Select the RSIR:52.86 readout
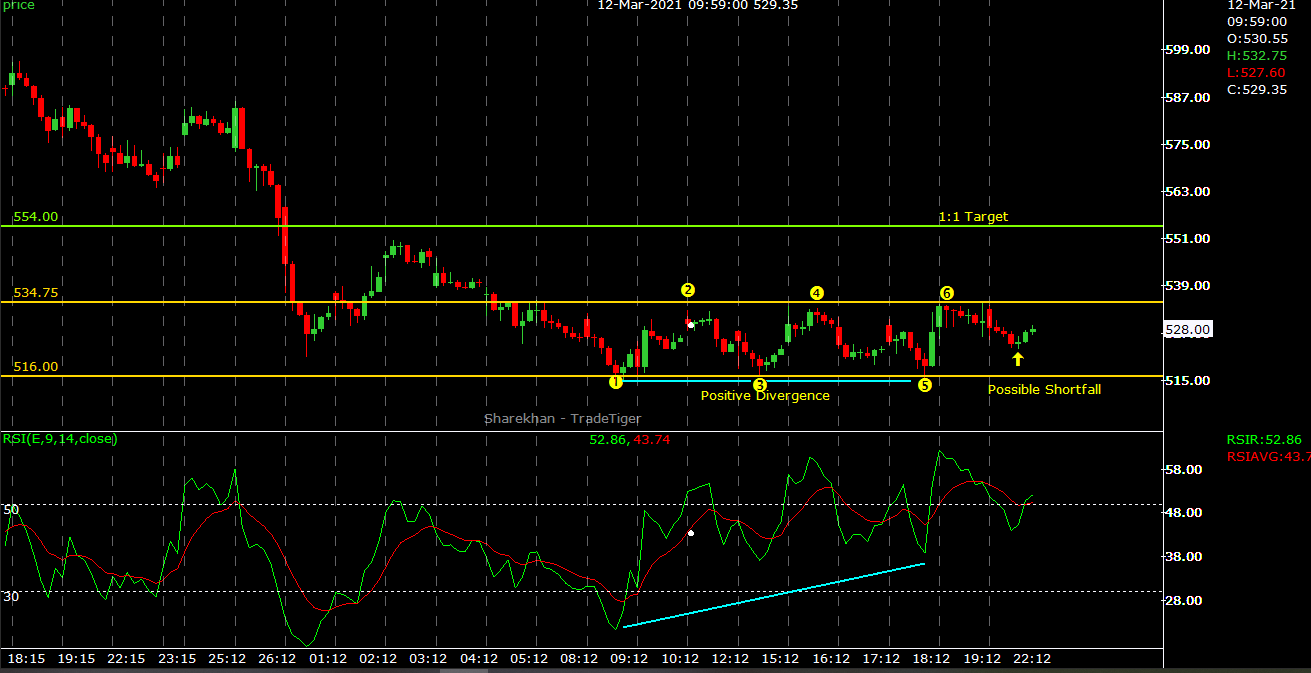1311x673 pixels. 1264,439
